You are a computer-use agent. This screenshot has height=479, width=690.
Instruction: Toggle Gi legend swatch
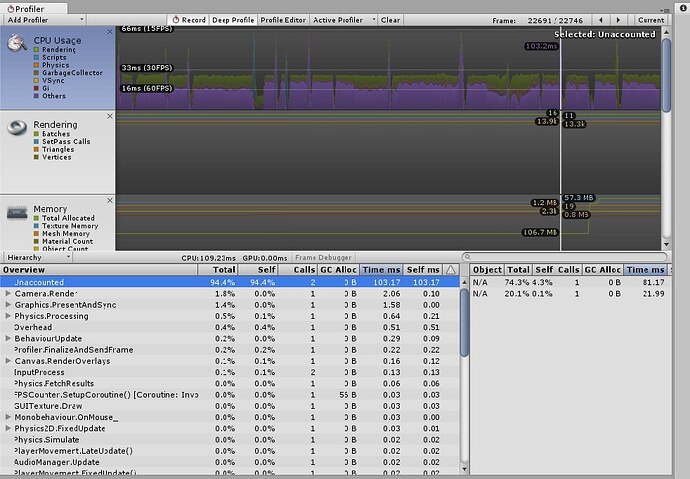37,88
